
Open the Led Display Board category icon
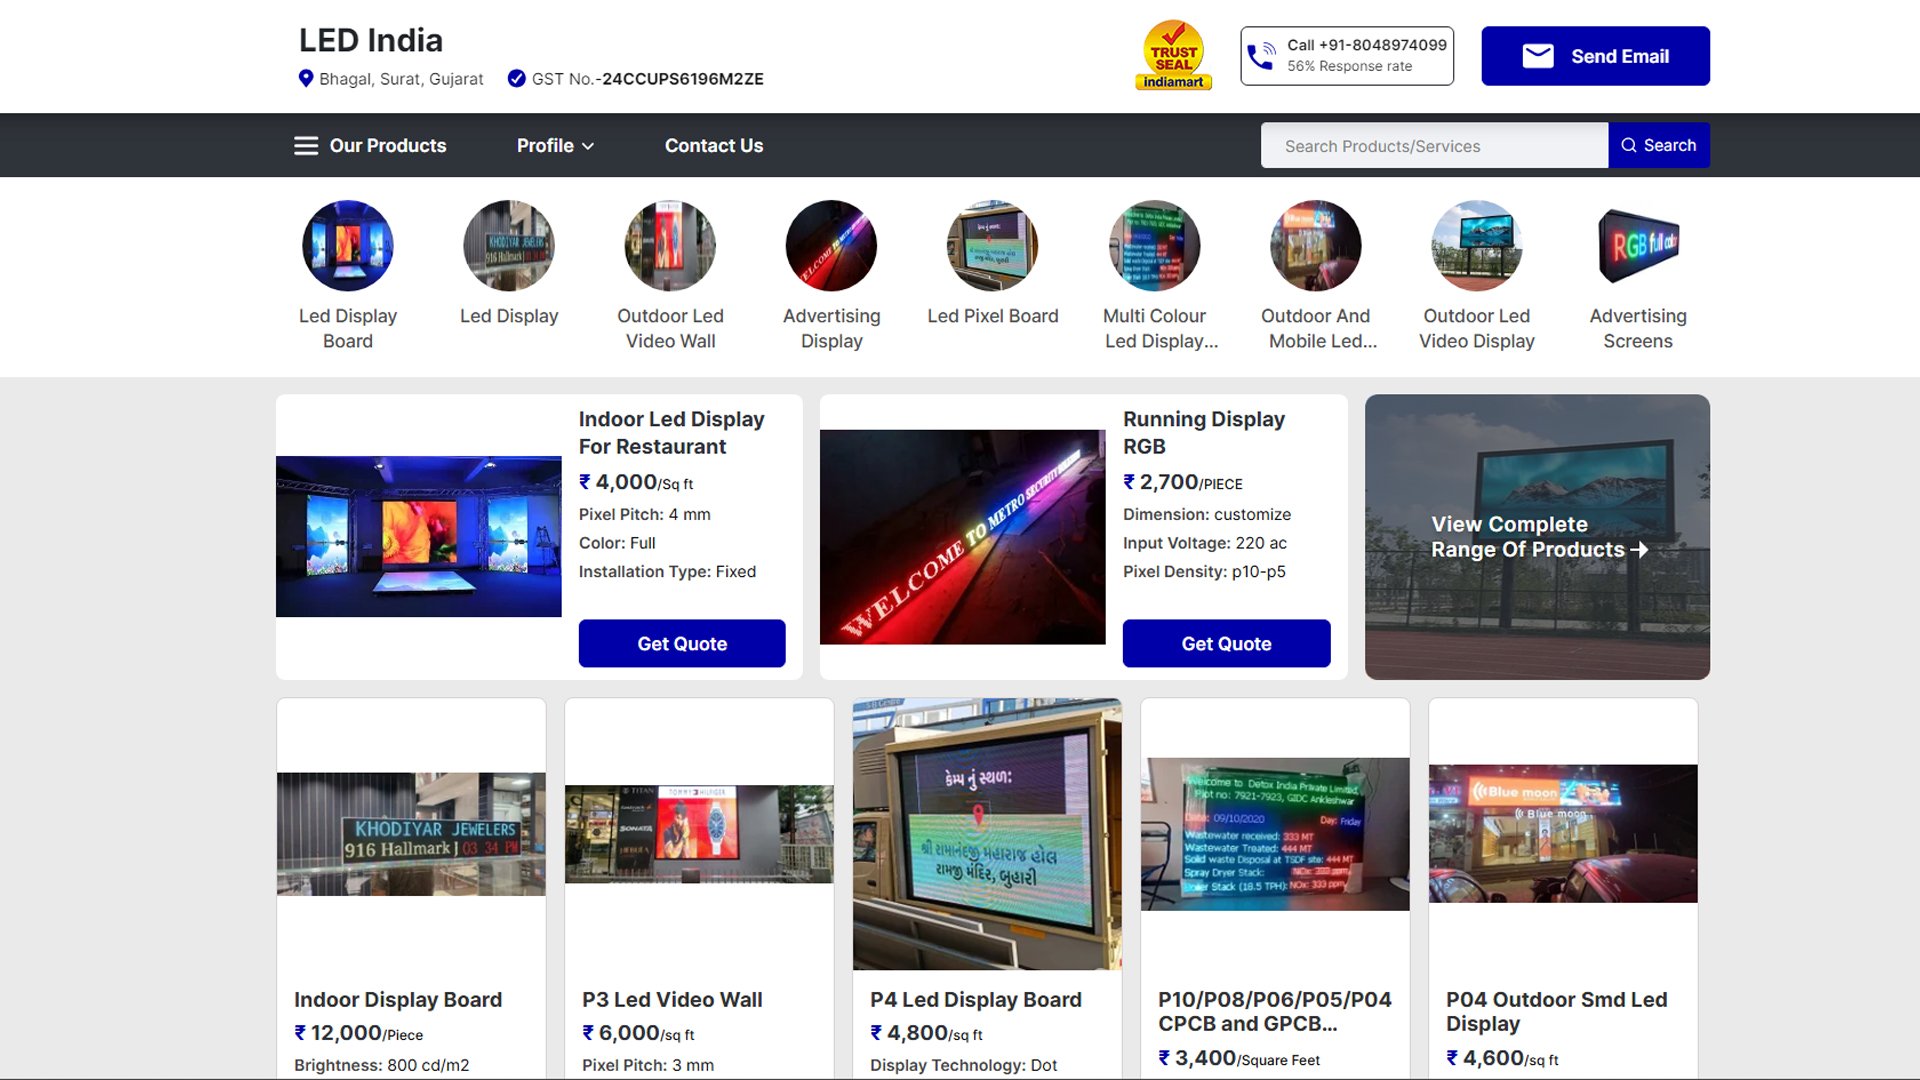click(x=348, y=246)
